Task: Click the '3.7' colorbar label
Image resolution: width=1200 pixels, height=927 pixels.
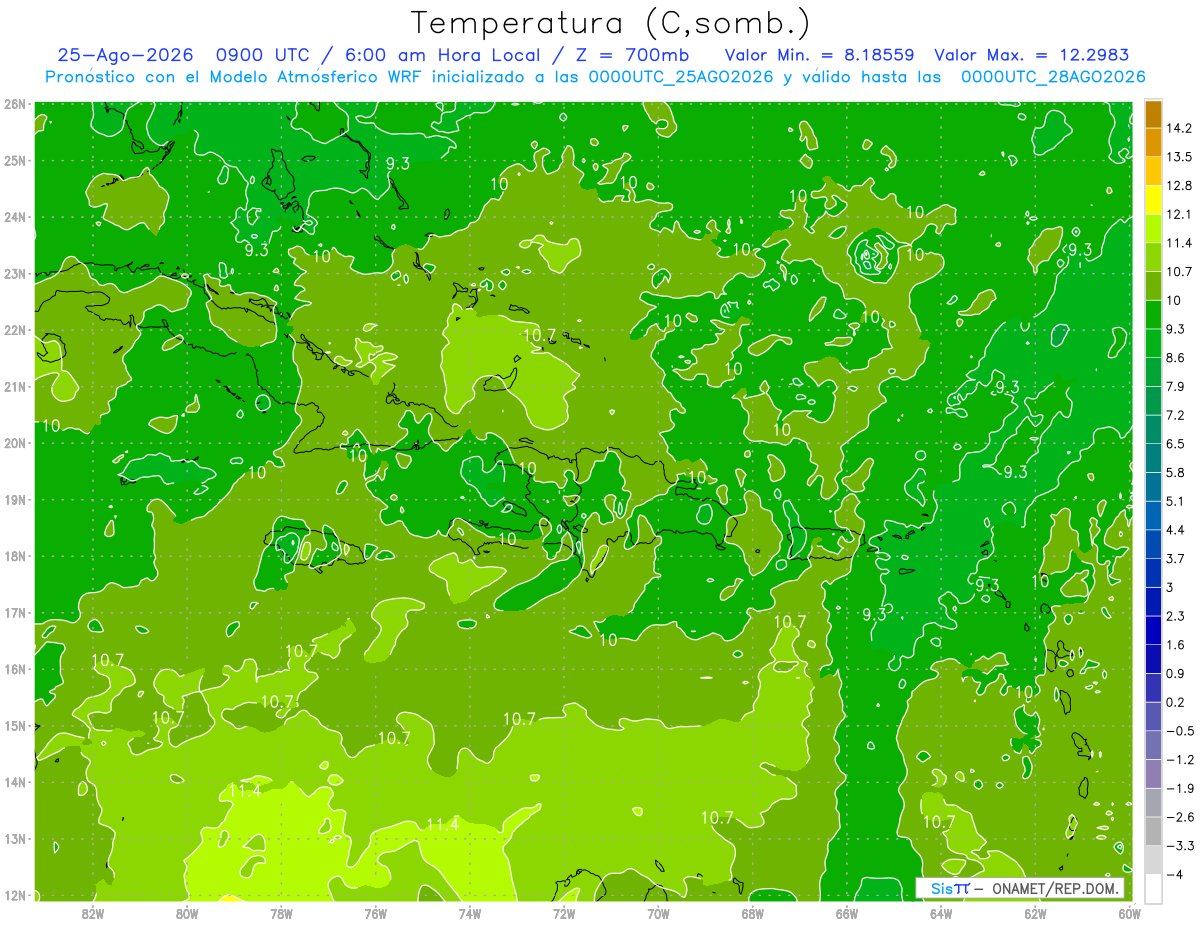Action: point(1177,558)
